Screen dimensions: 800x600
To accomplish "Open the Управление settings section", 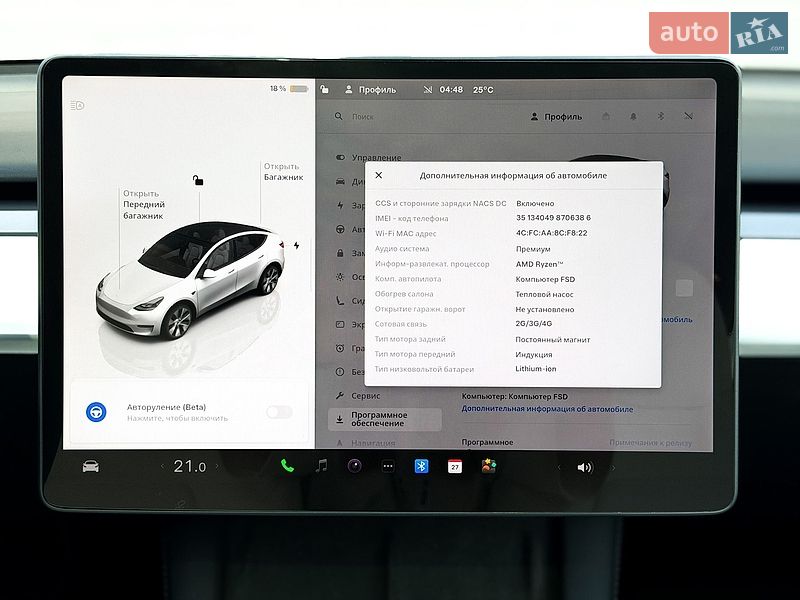I will 368,158.
